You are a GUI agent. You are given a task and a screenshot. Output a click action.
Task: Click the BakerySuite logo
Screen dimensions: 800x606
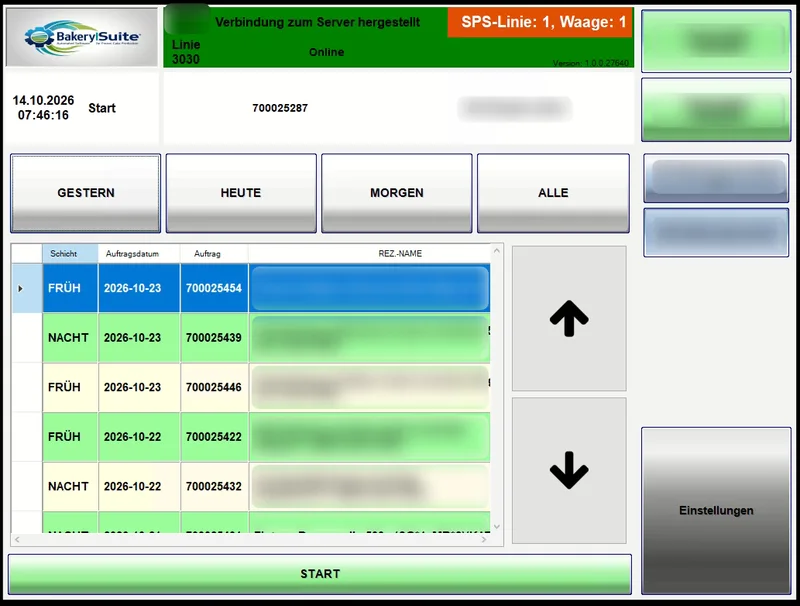(x=82, y=37)
